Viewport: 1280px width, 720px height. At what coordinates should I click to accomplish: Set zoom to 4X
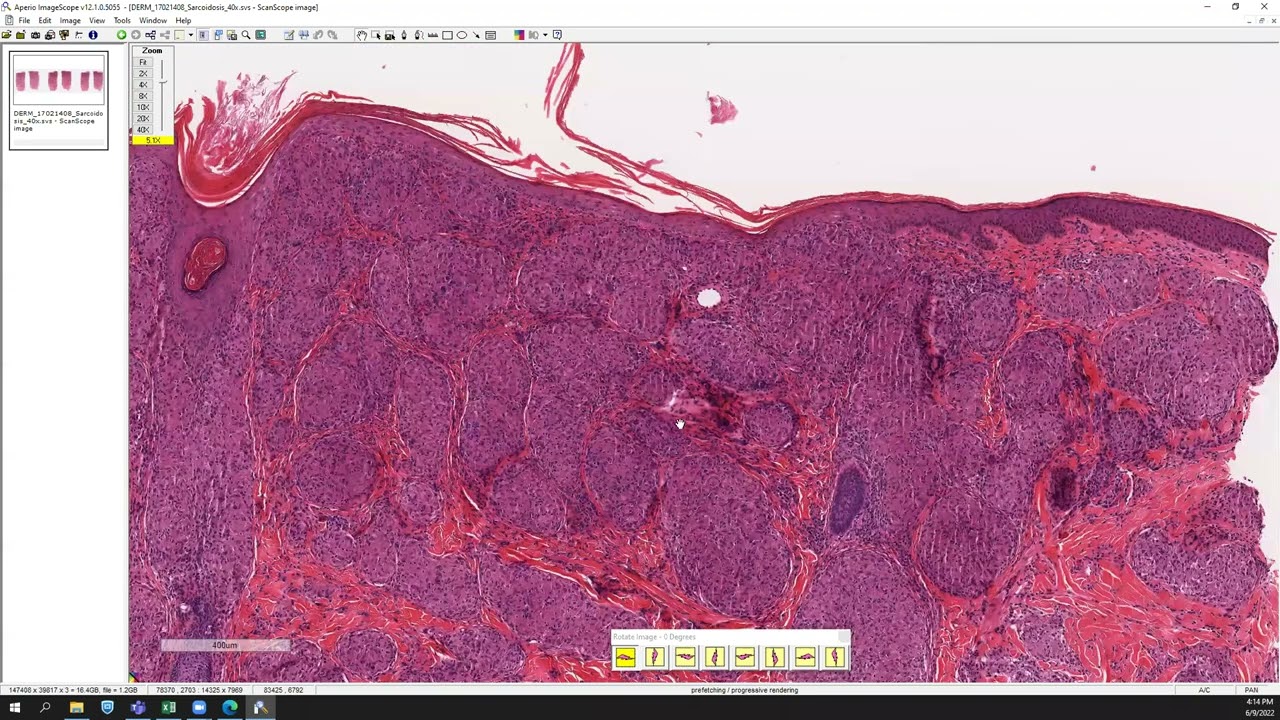click(143, 85)
